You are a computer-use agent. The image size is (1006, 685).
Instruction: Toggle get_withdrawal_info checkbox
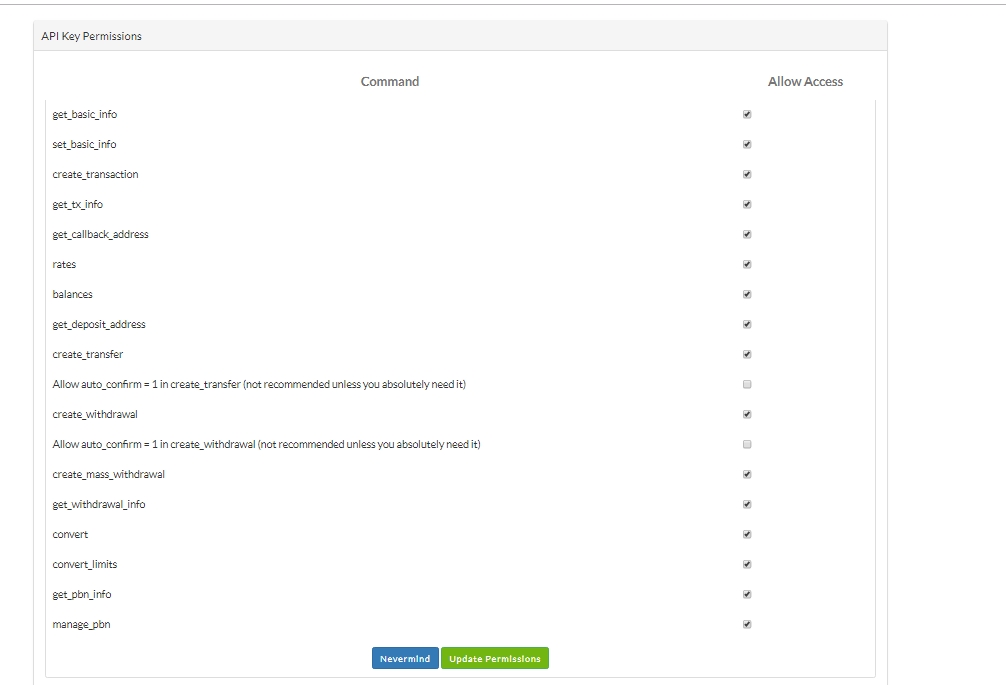pyautogui.click(x=747, y=504)
